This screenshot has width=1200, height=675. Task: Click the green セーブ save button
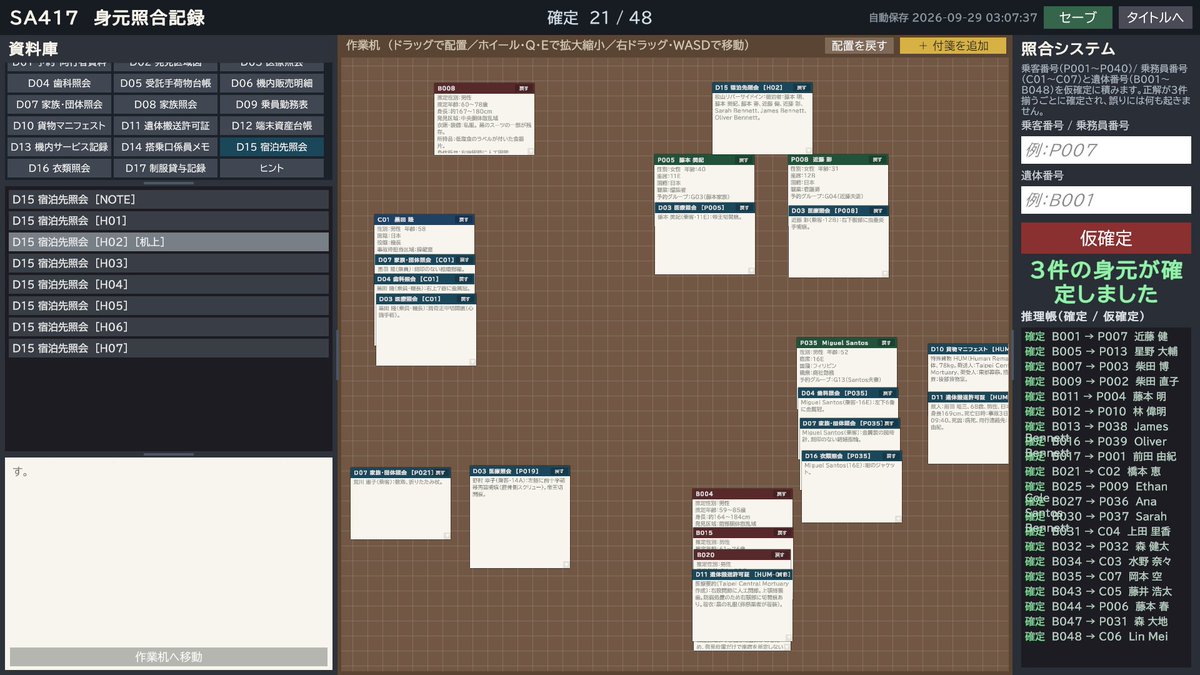[x=1078, y=17]
